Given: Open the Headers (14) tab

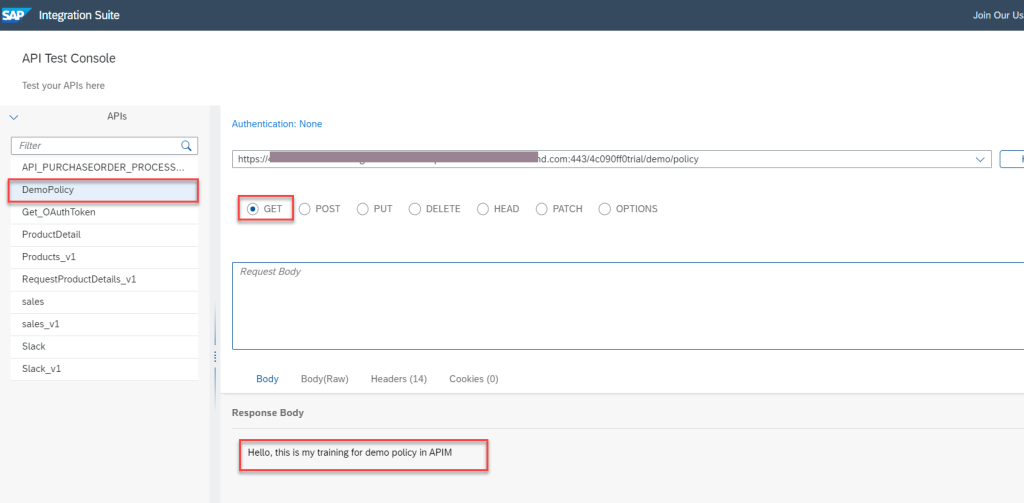Looking at the screenshot, I should click(398, 379).
